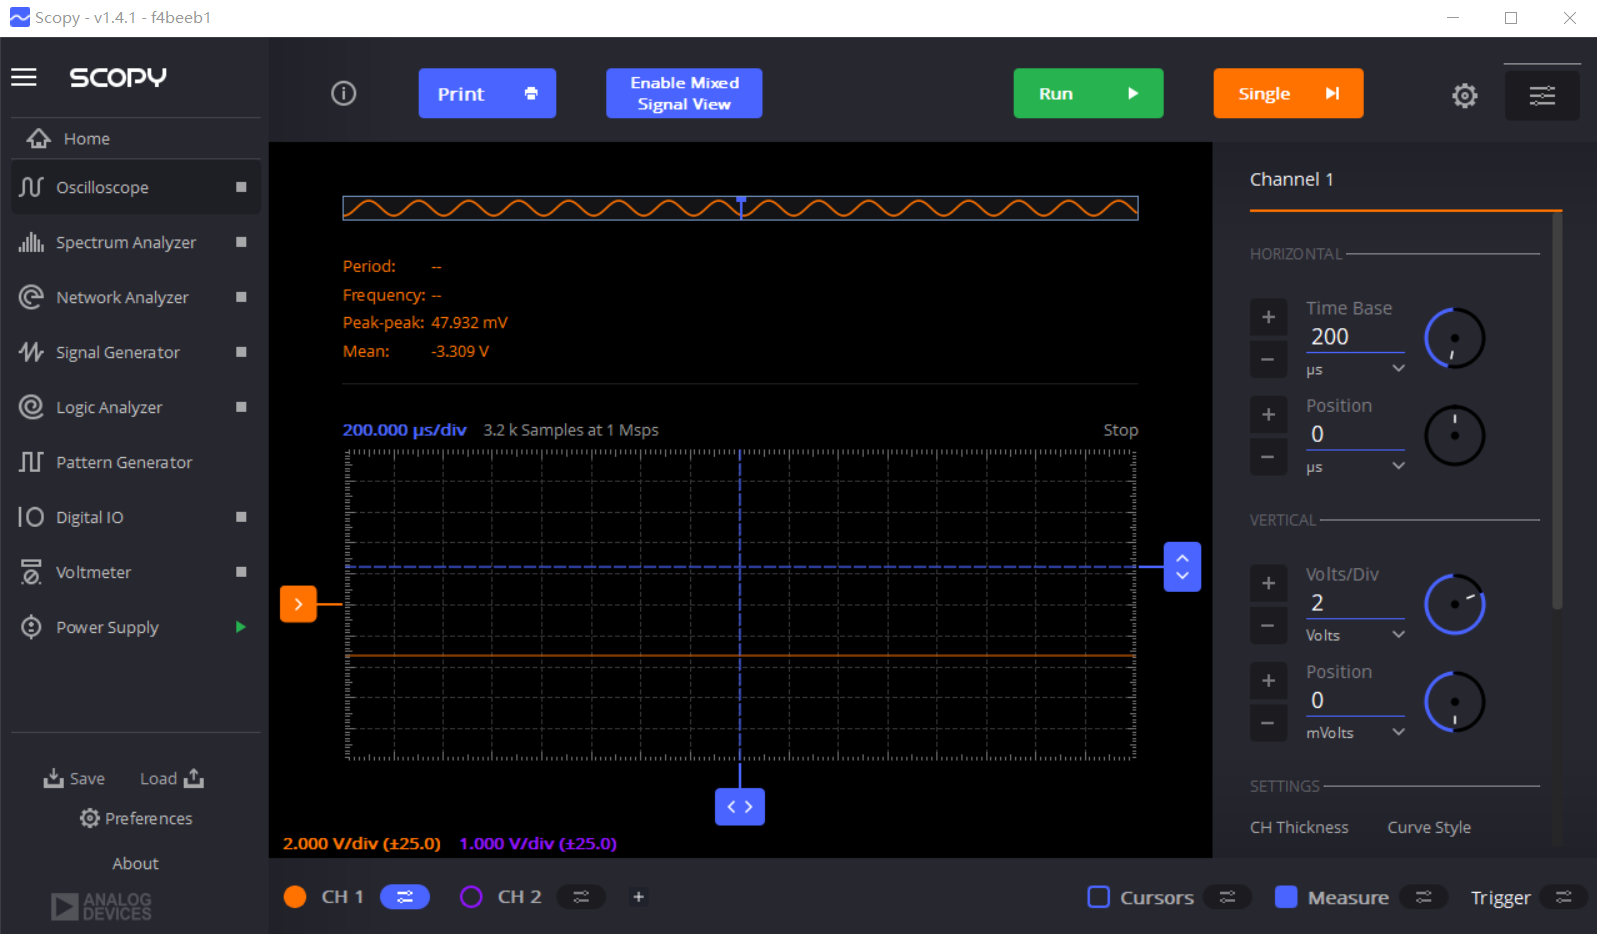Open Spectrum Analyzer from sidebar

click(126, 243)
